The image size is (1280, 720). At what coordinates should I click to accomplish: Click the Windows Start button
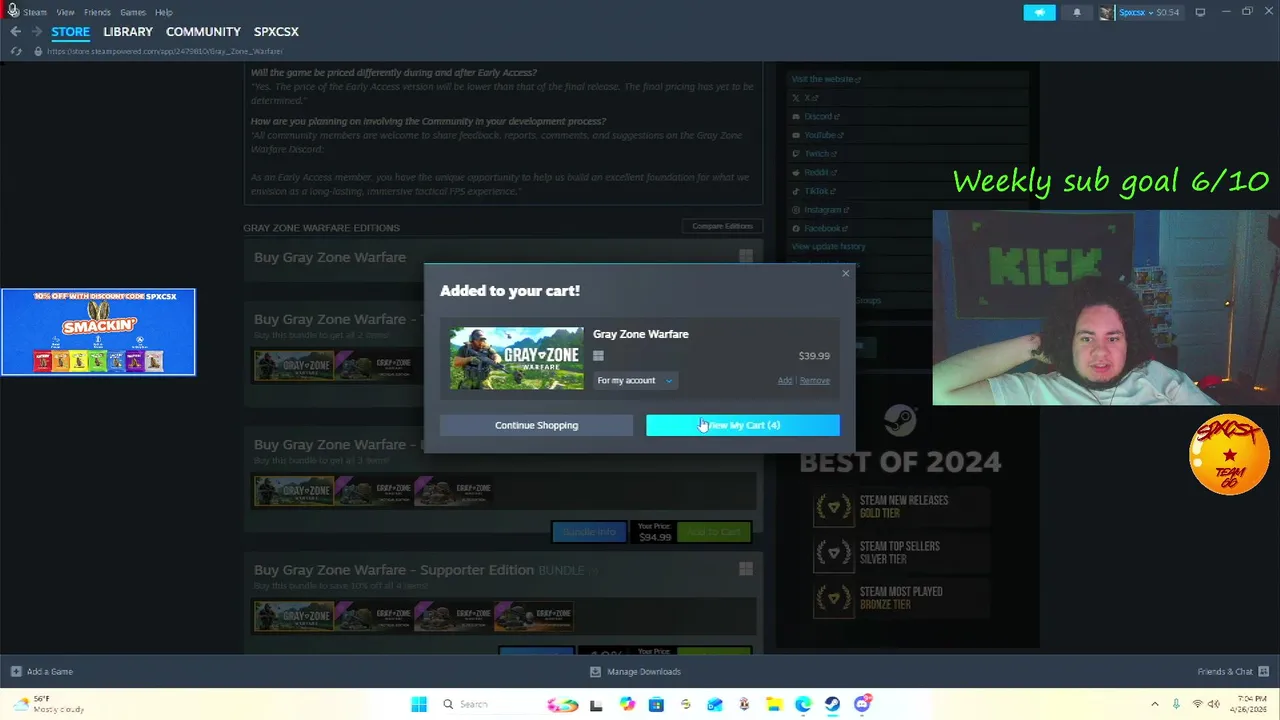pyautogui.click(x=419, y=704)
